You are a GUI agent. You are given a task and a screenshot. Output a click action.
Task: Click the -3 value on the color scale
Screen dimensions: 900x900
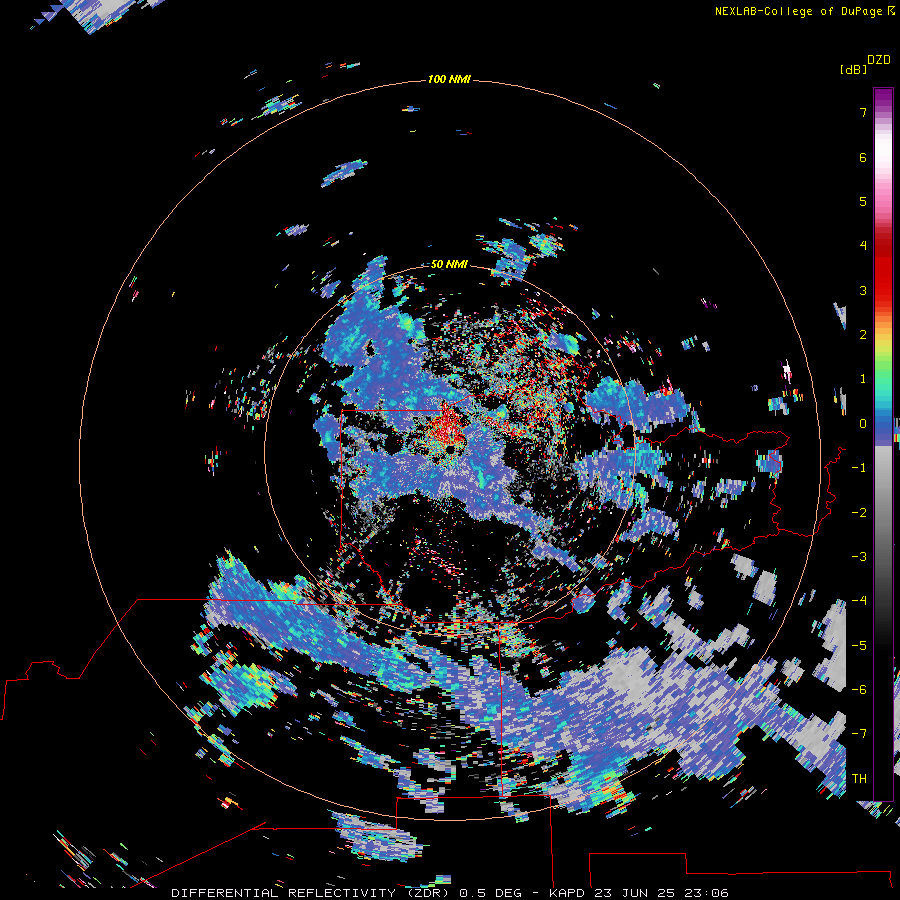point(859,557)
